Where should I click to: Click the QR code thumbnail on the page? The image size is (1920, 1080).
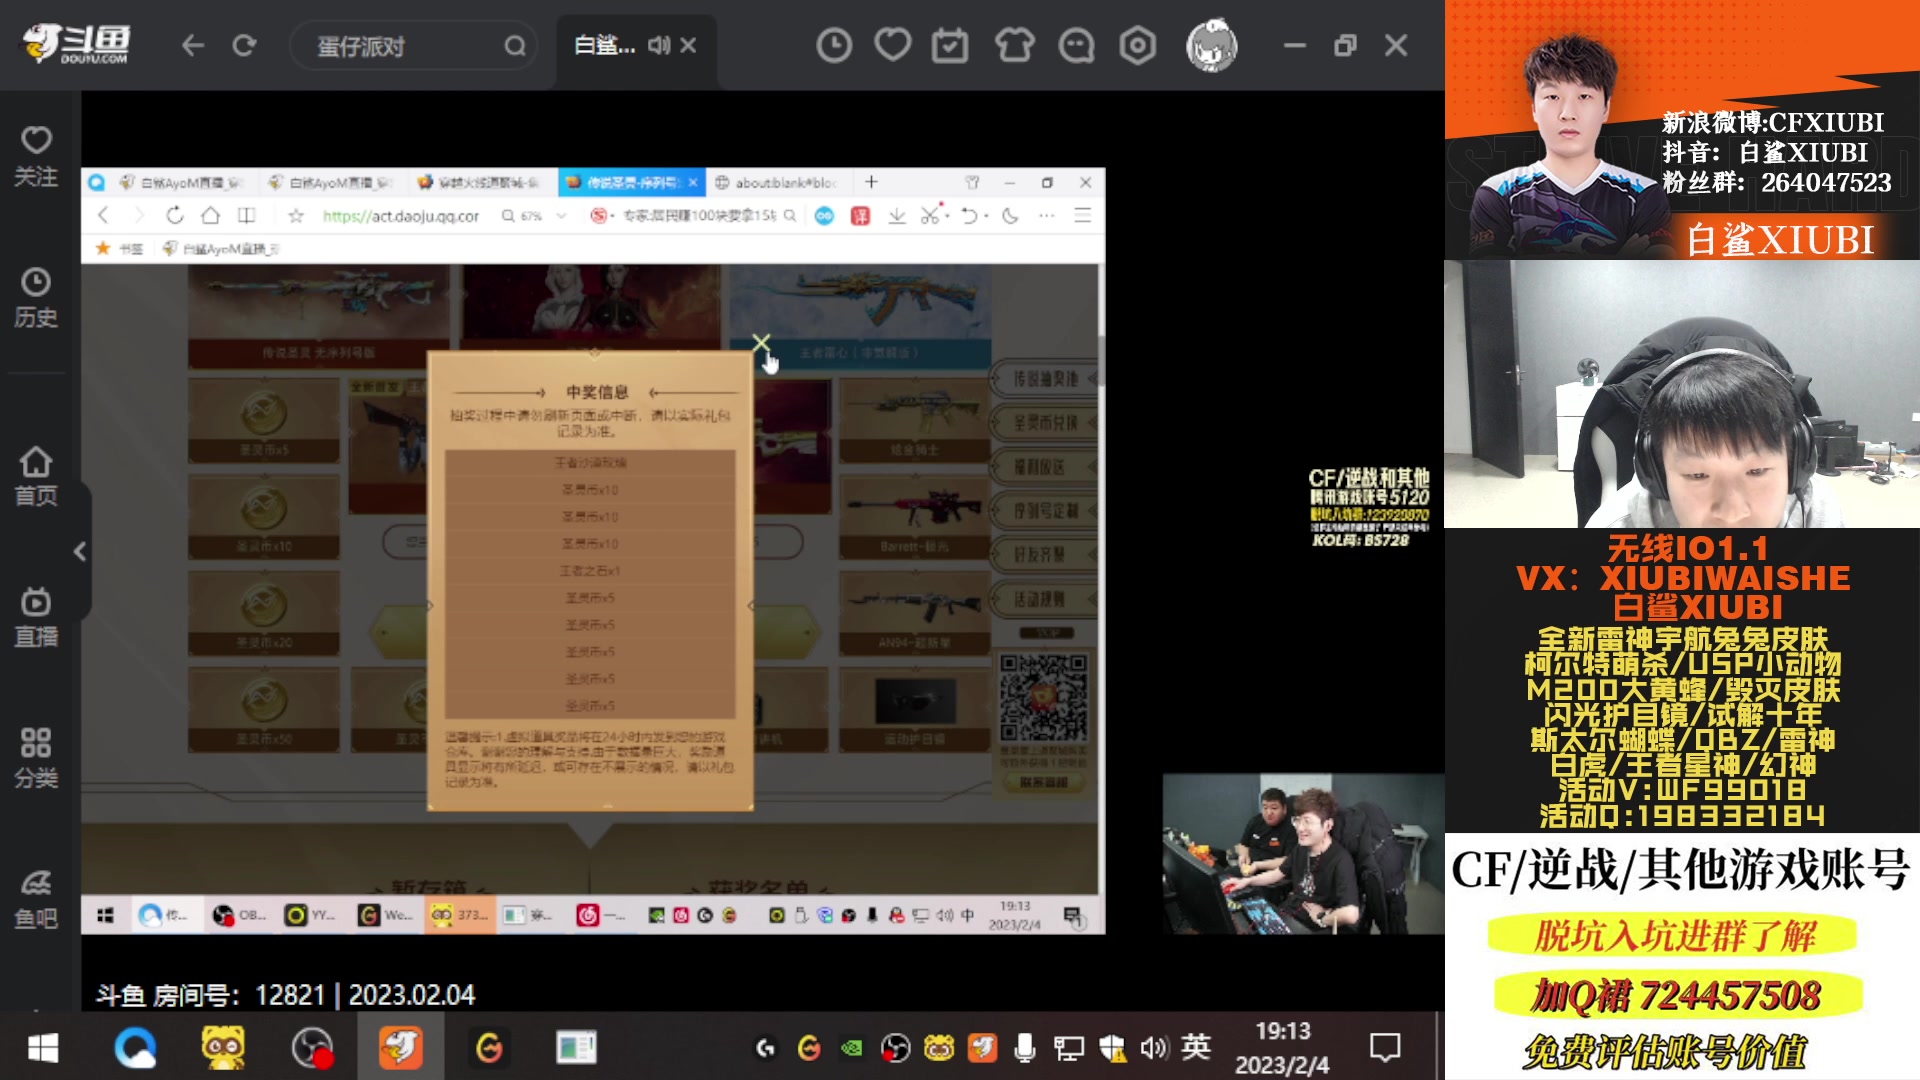(1043, 697)
